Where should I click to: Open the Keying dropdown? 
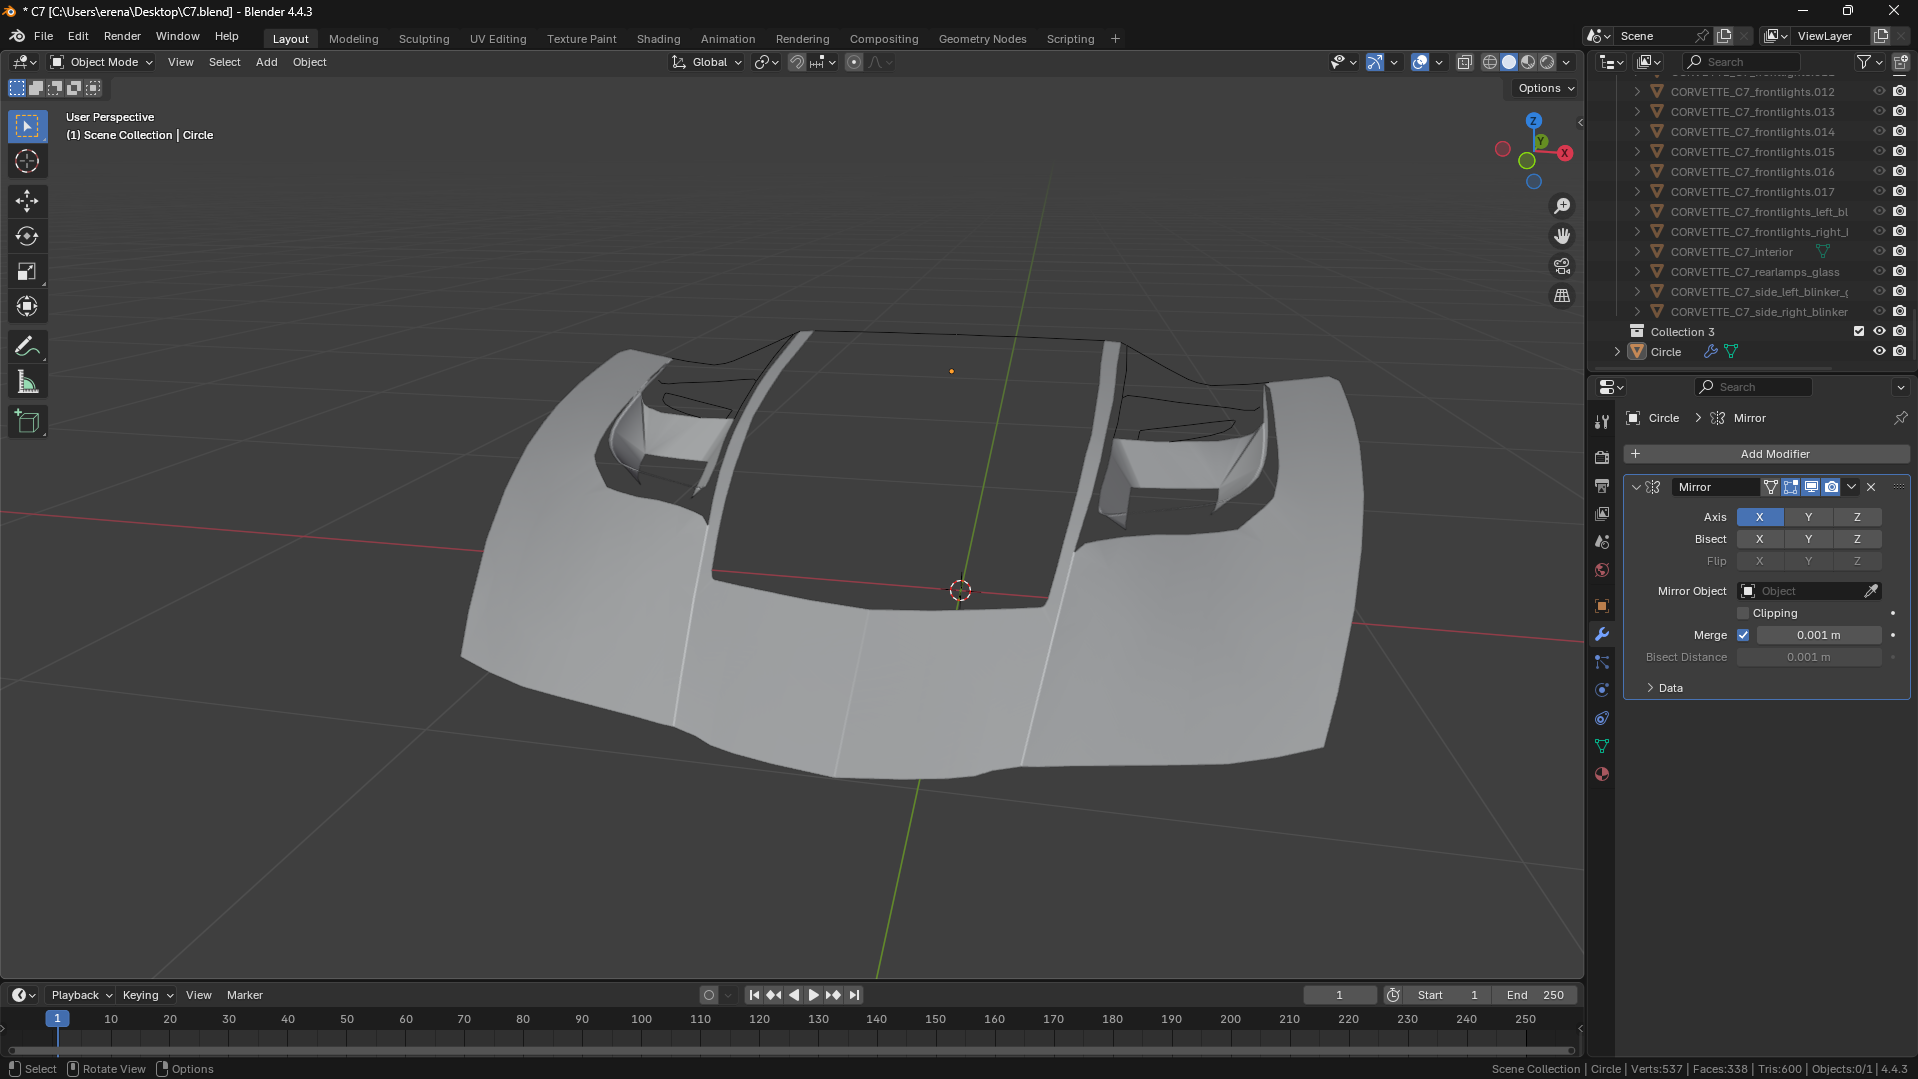coord(147,995)
